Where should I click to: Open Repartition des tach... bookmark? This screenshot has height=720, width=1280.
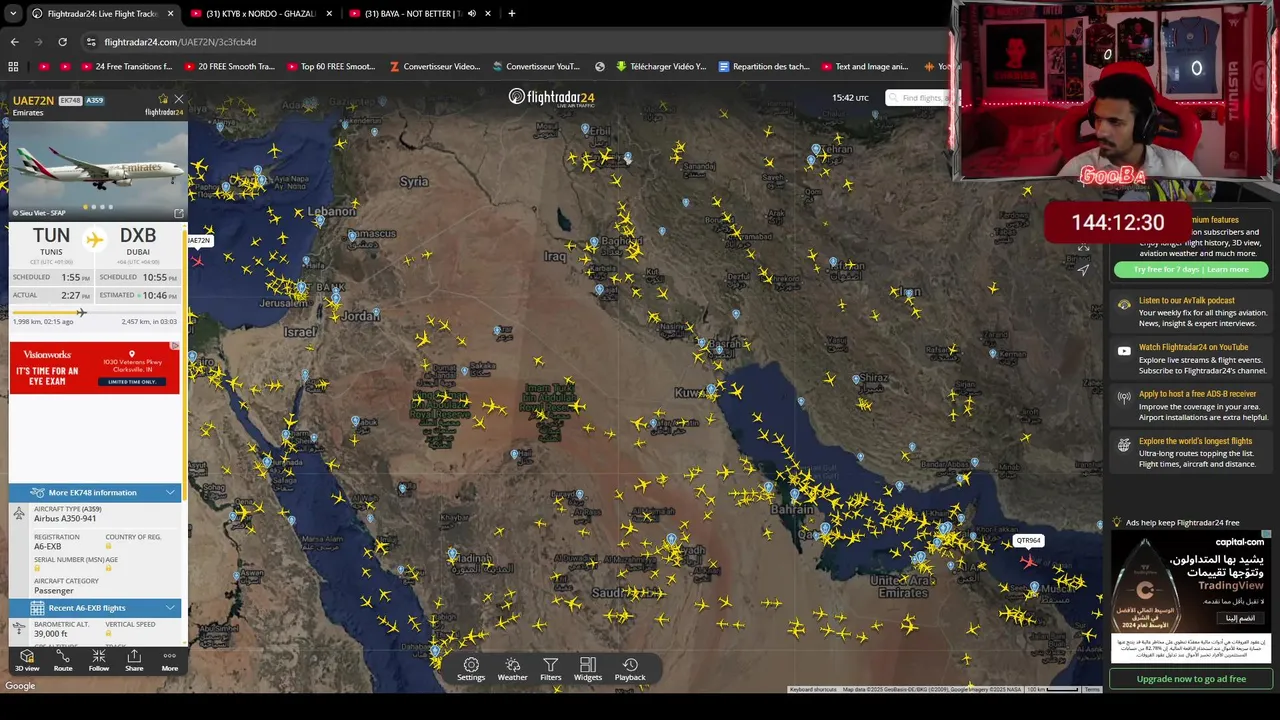tap(764, 67)
